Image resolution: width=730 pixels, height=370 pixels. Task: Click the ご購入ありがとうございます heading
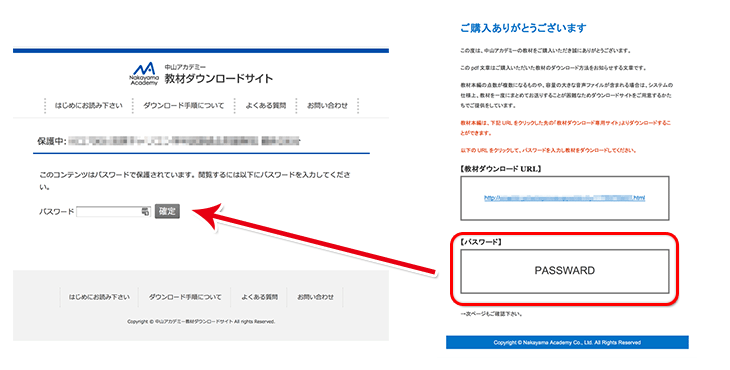[523, 28]
